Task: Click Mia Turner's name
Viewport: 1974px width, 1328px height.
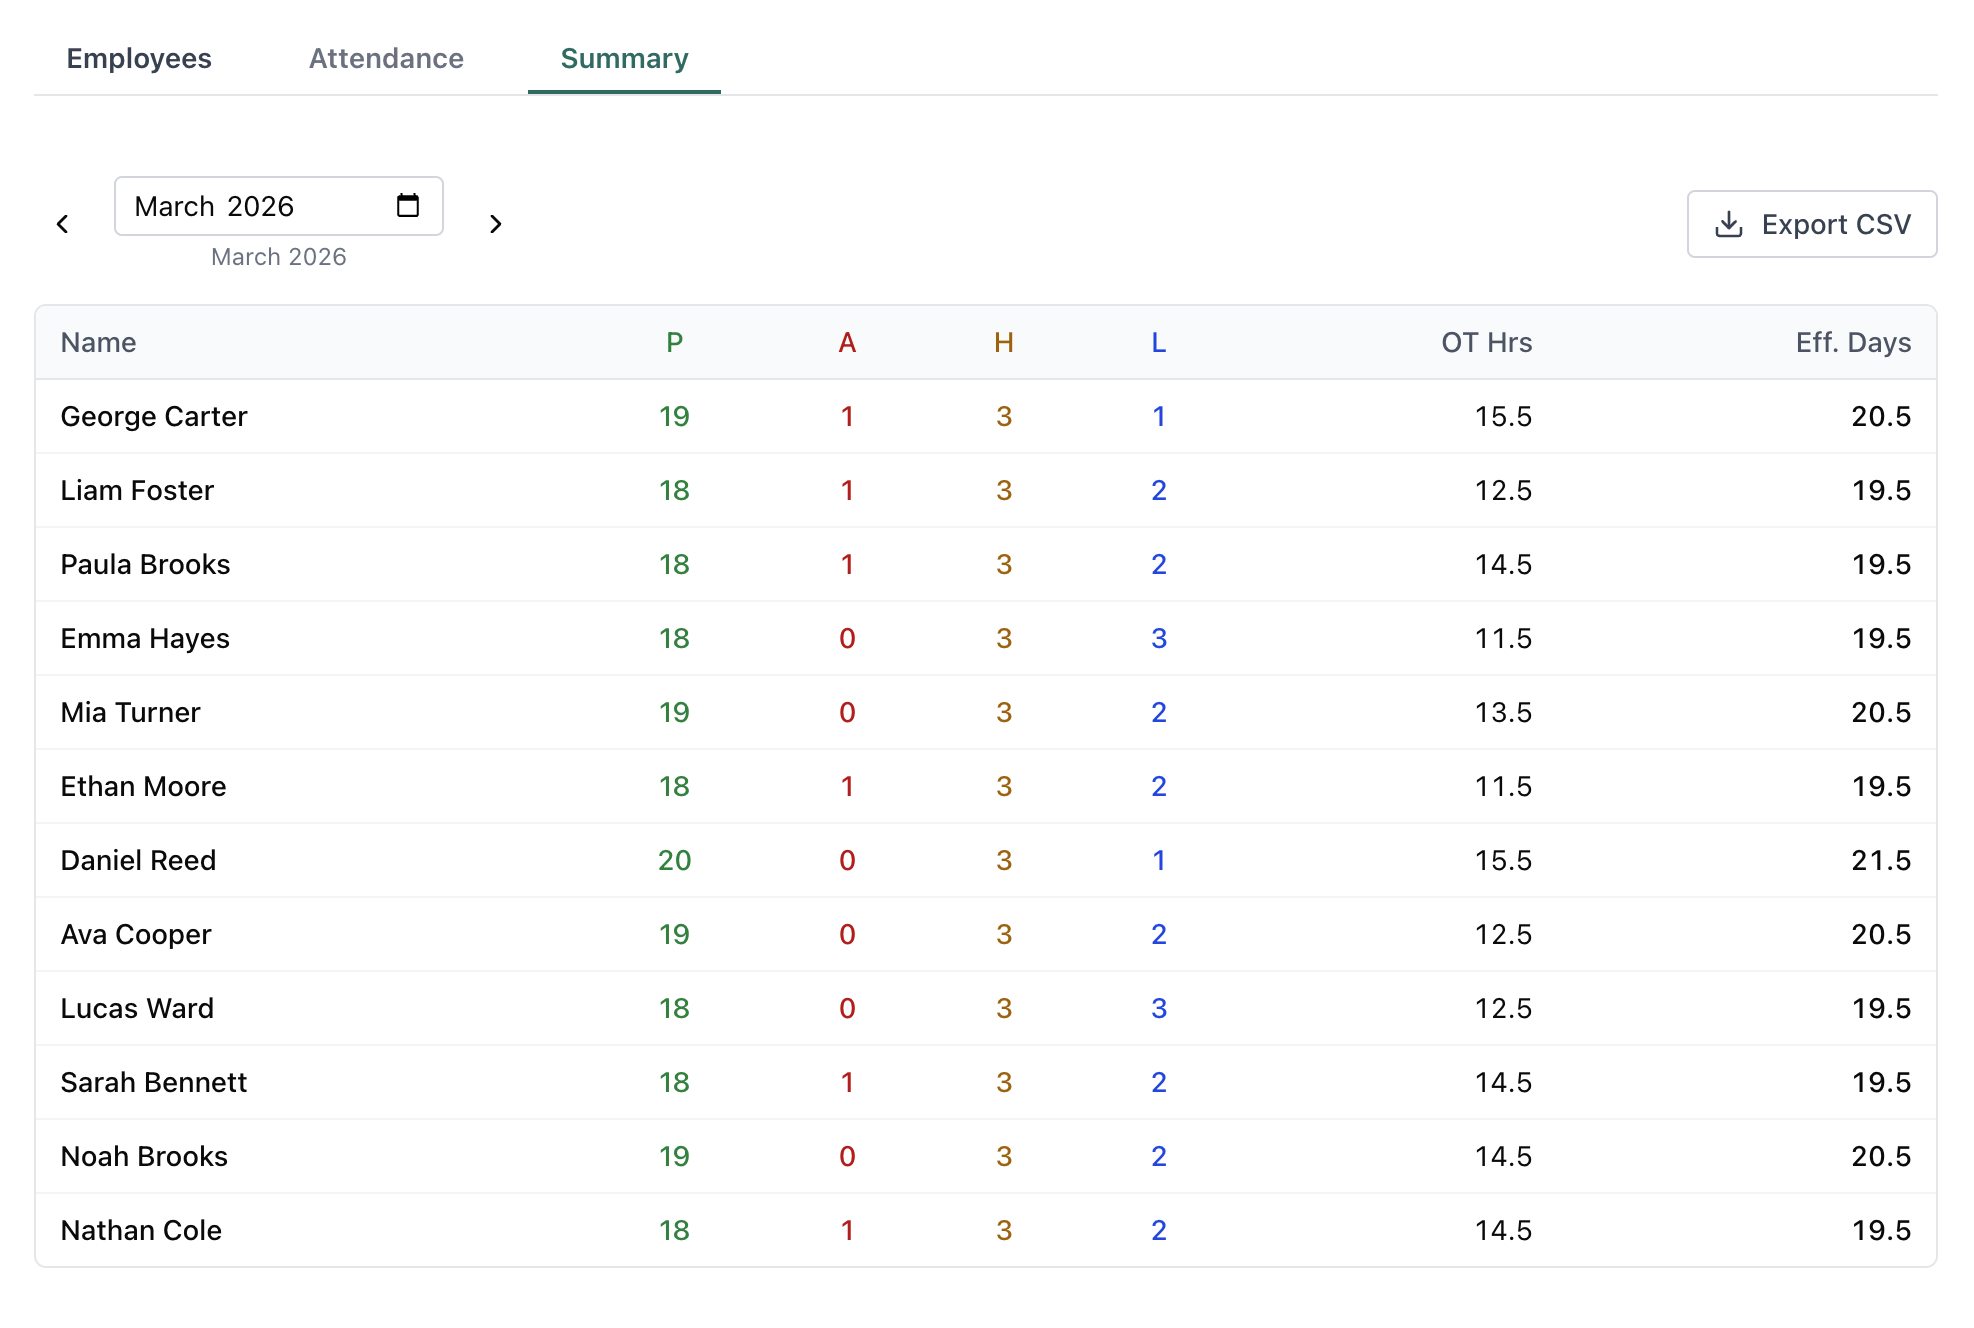Action: point(129,712)
